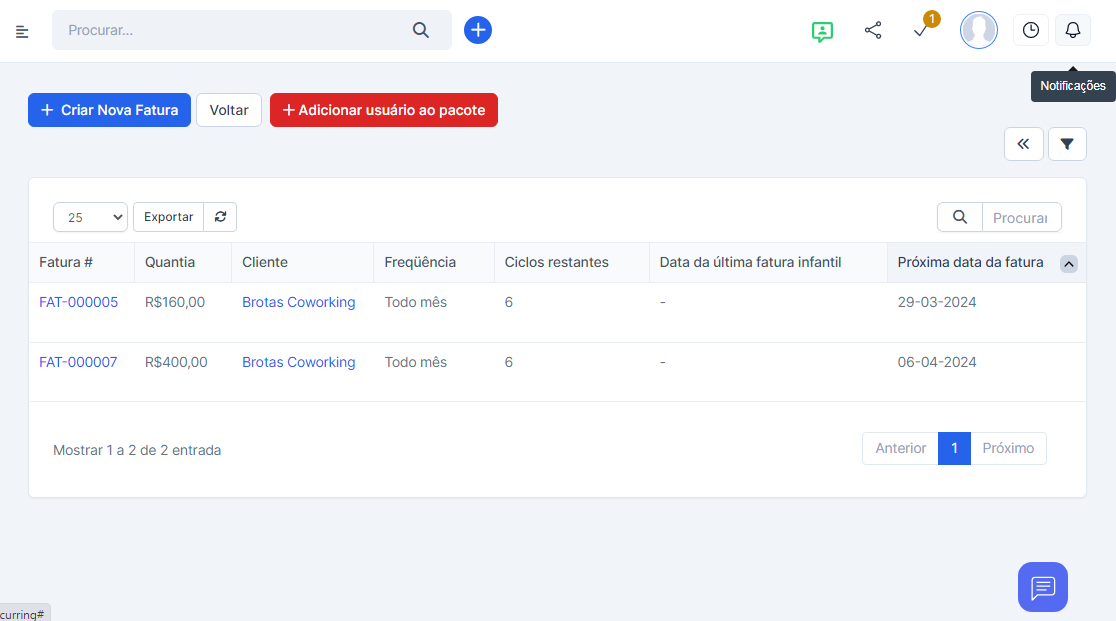Click the table filter funnel icon
1116x621 pixels.
(1067, 144)
